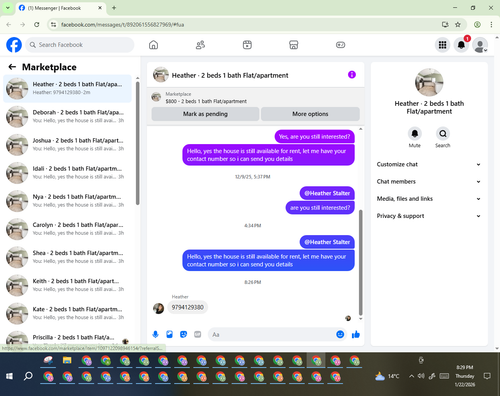Click the Search Facebook field
This screenshot has height=396, width=500.
80,45
